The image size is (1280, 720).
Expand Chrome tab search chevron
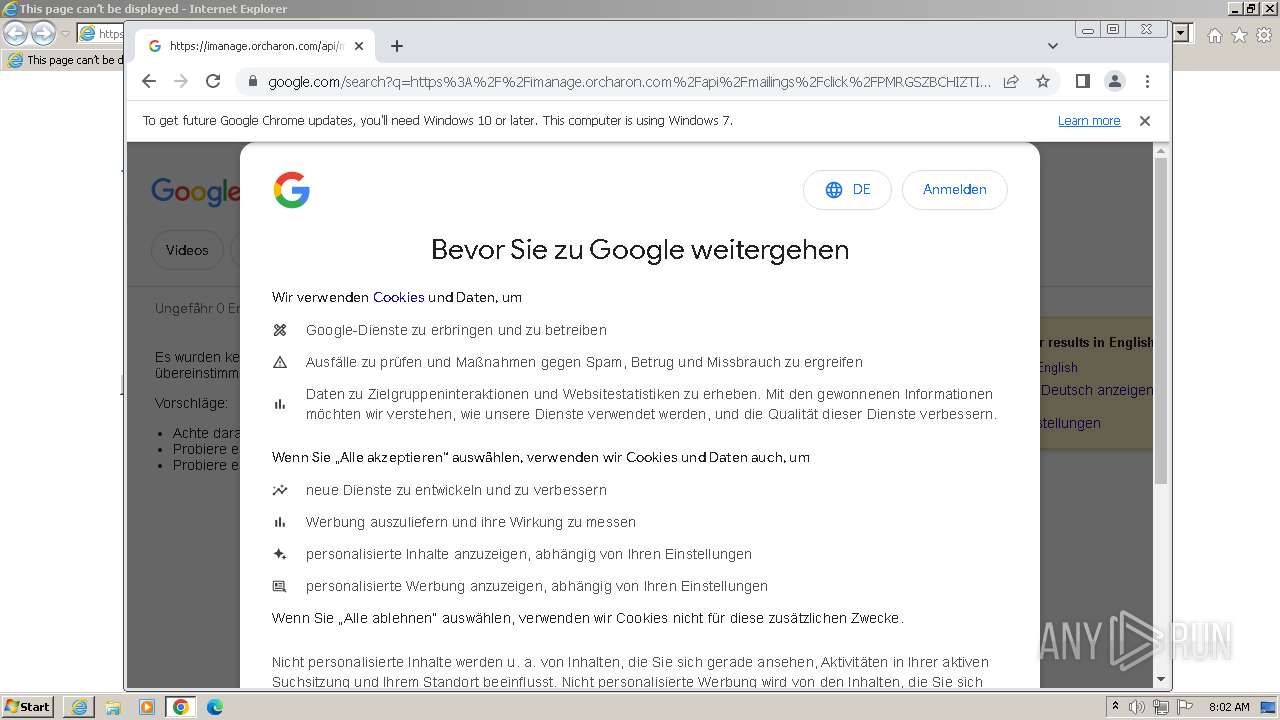[x=1053, y=46]
